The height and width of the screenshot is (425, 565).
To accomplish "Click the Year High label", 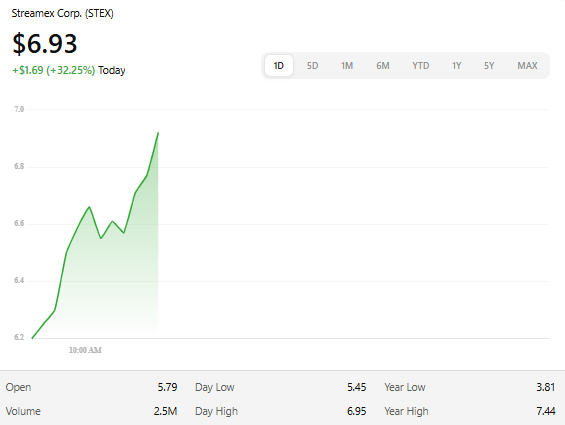I will point(406,411).
